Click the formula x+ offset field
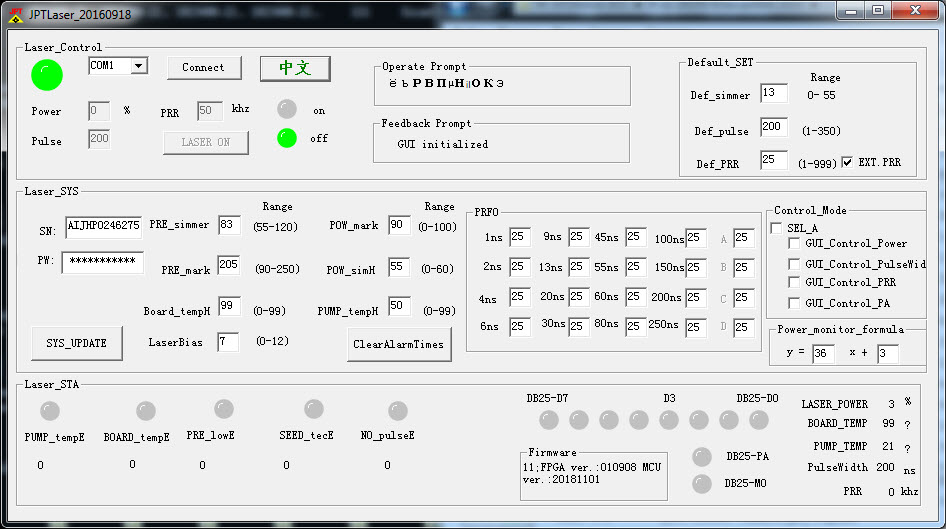The image size is (946, 529). pyautogui.click(x=887, y=353)
